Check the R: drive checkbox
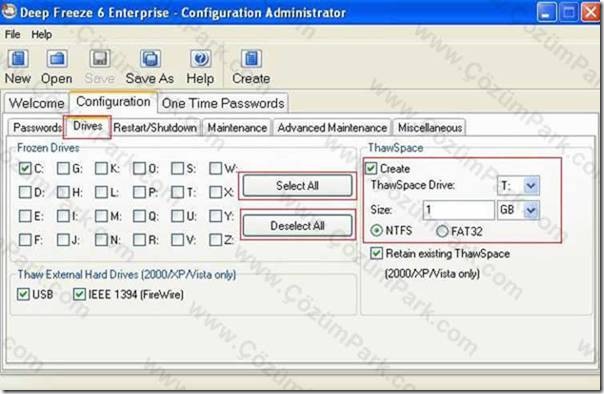 click(139, 240)
